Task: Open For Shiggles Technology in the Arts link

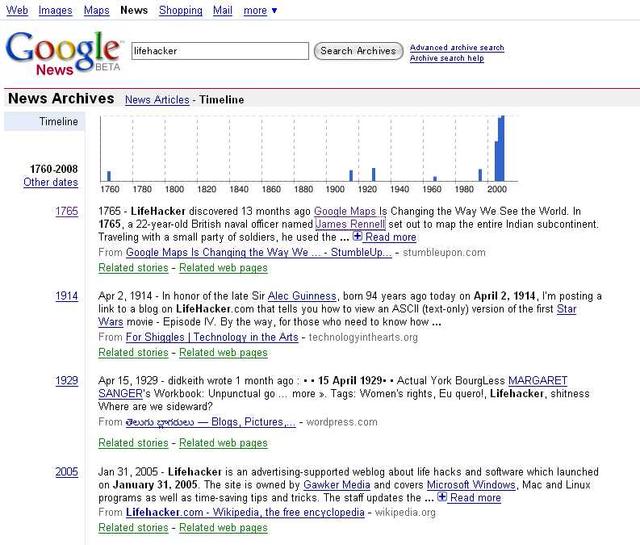Action: pos(212,337)
